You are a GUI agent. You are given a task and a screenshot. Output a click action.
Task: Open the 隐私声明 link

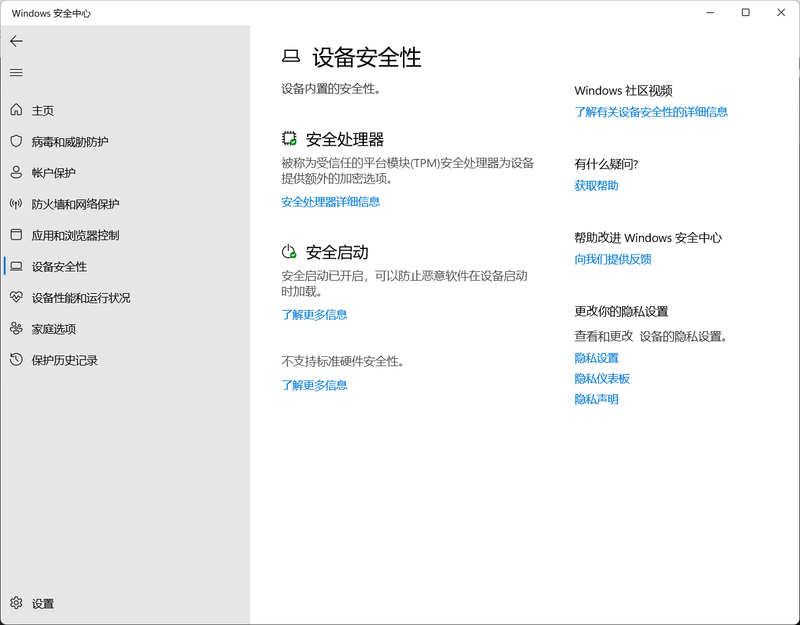point(596,399)
